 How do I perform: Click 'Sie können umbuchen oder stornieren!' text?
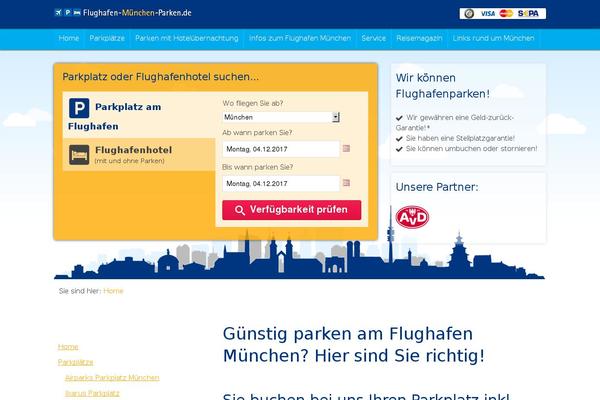[x=471, y=149]
